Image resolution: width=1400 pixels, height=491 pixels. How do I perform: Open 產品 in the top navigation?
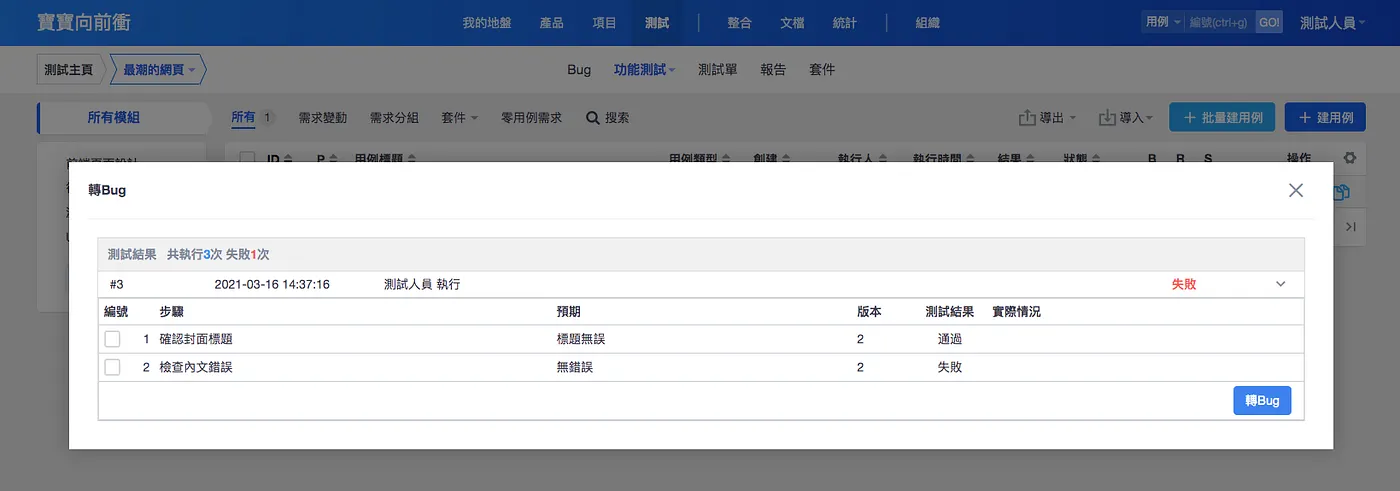pyautogui.click(x=551, y=22)
